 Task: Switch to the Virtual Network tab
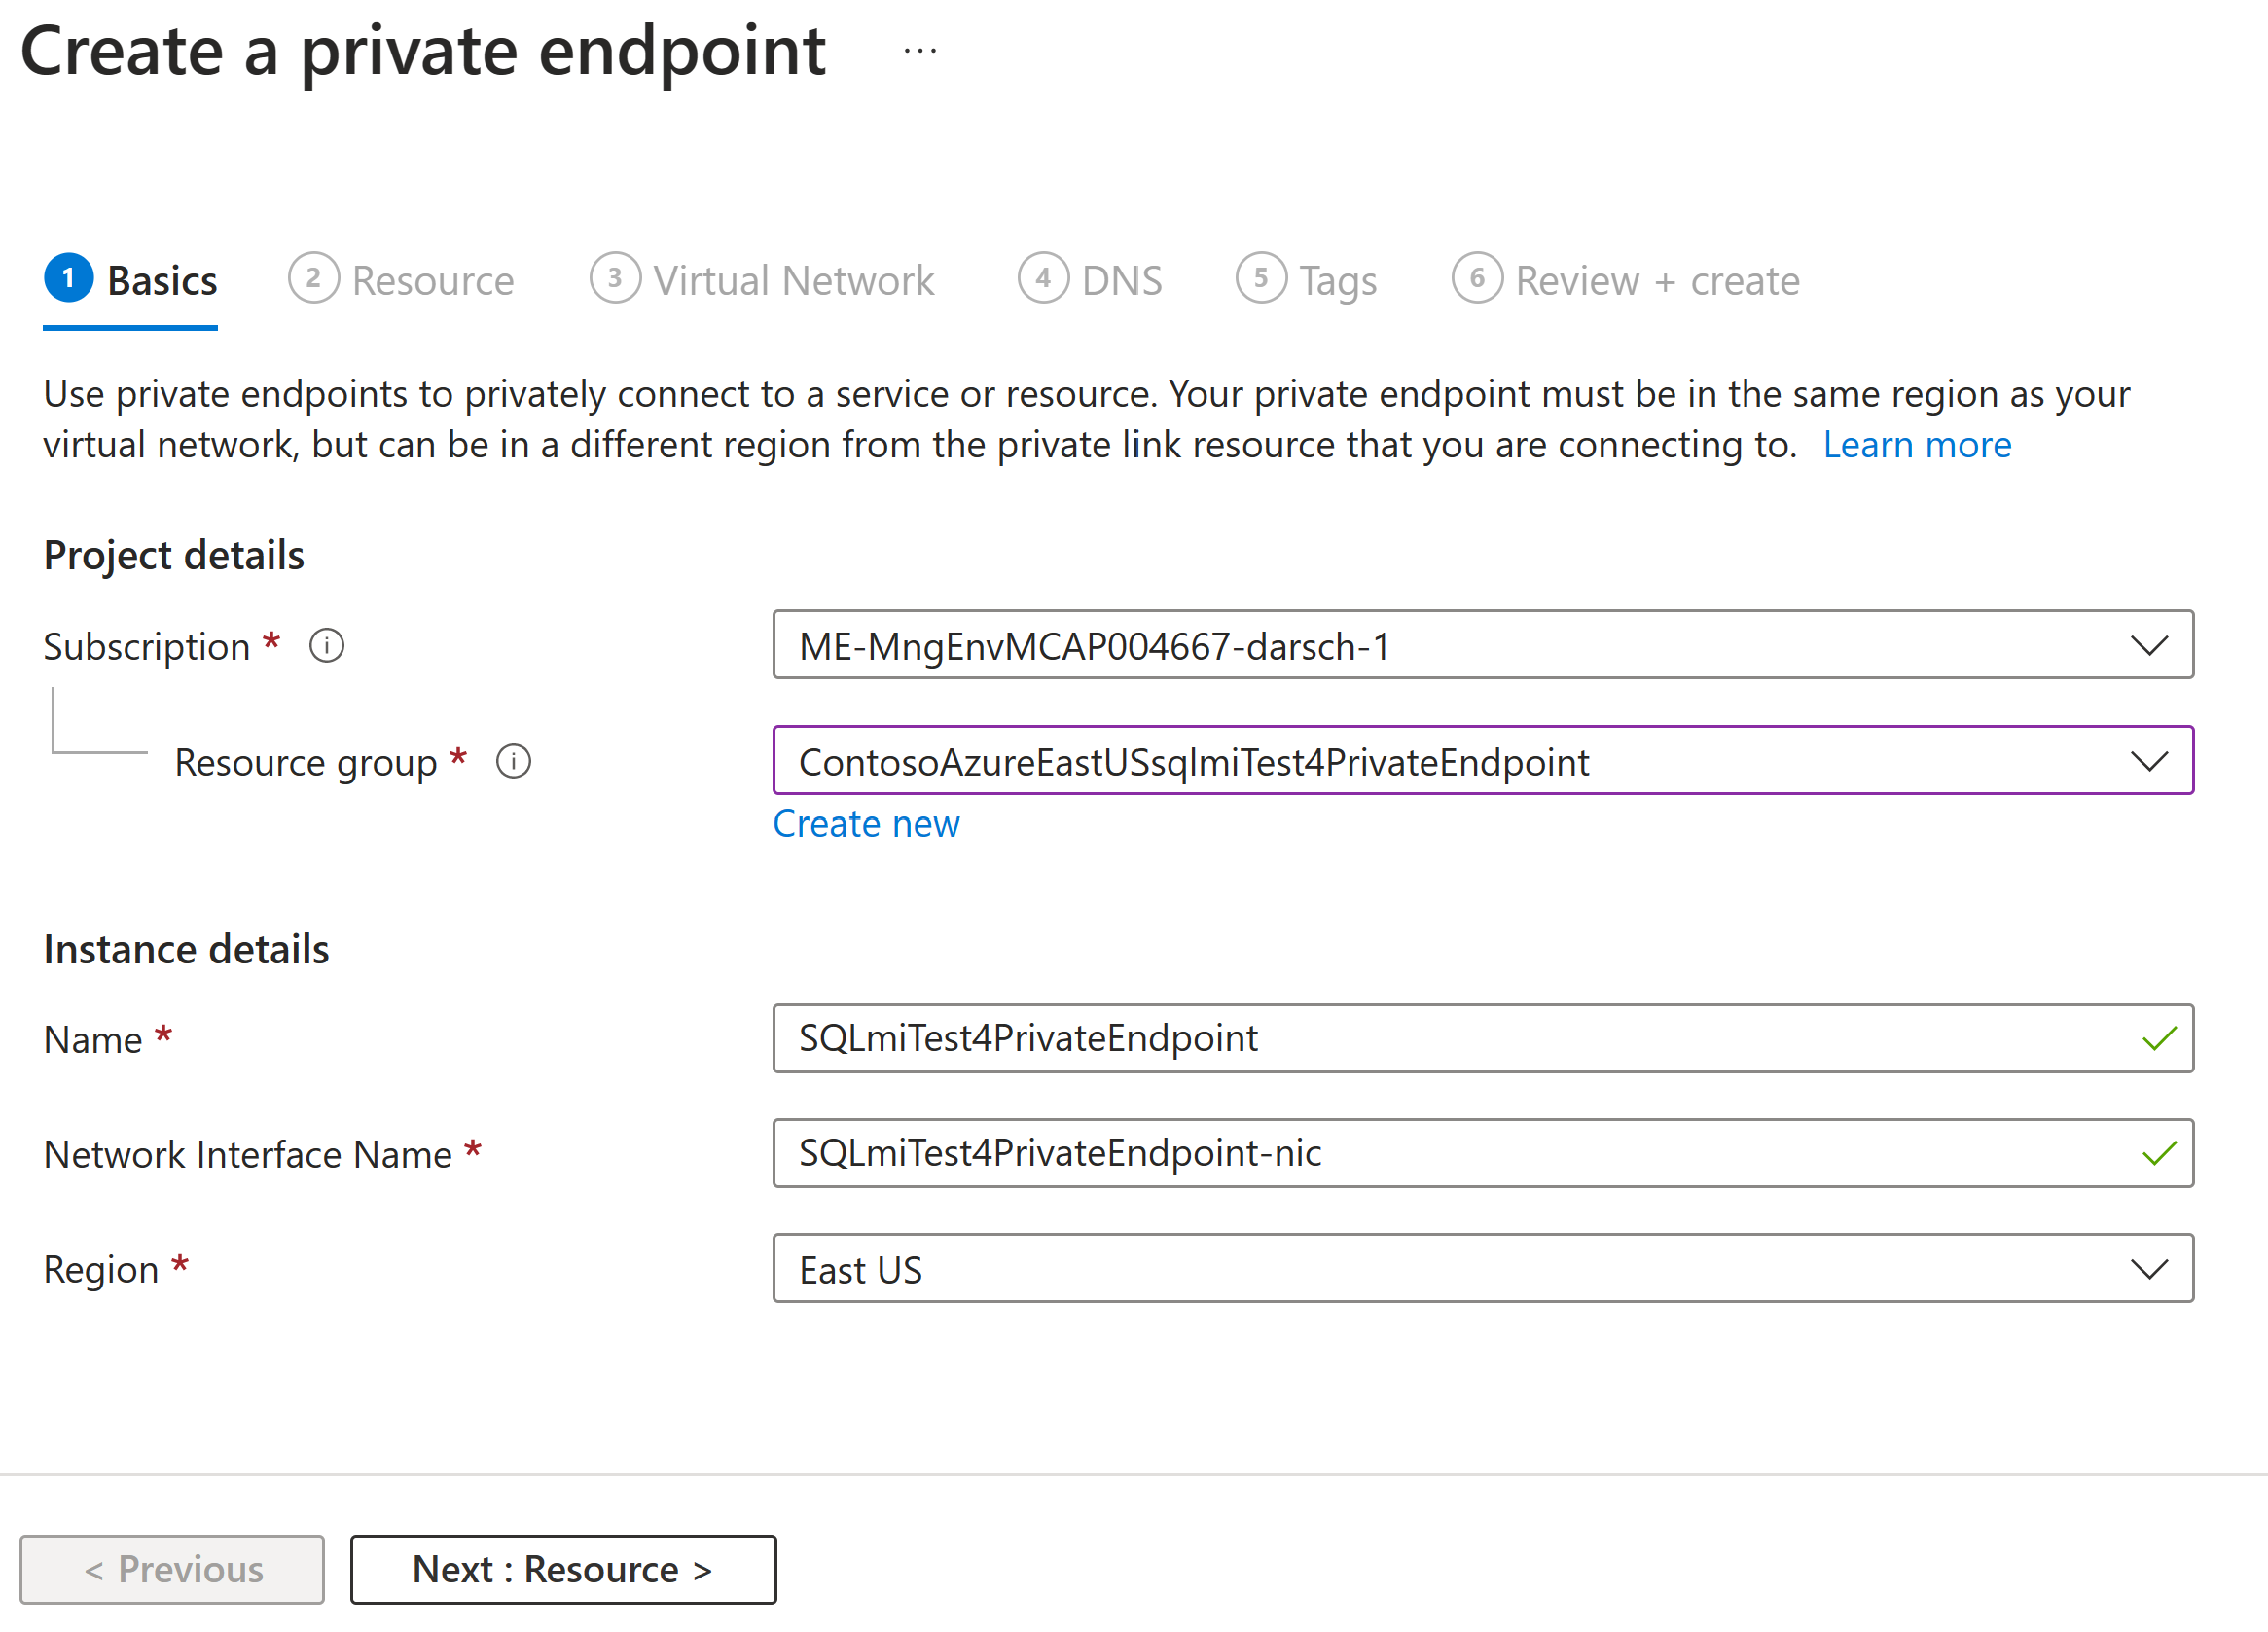tap(792, 281)
